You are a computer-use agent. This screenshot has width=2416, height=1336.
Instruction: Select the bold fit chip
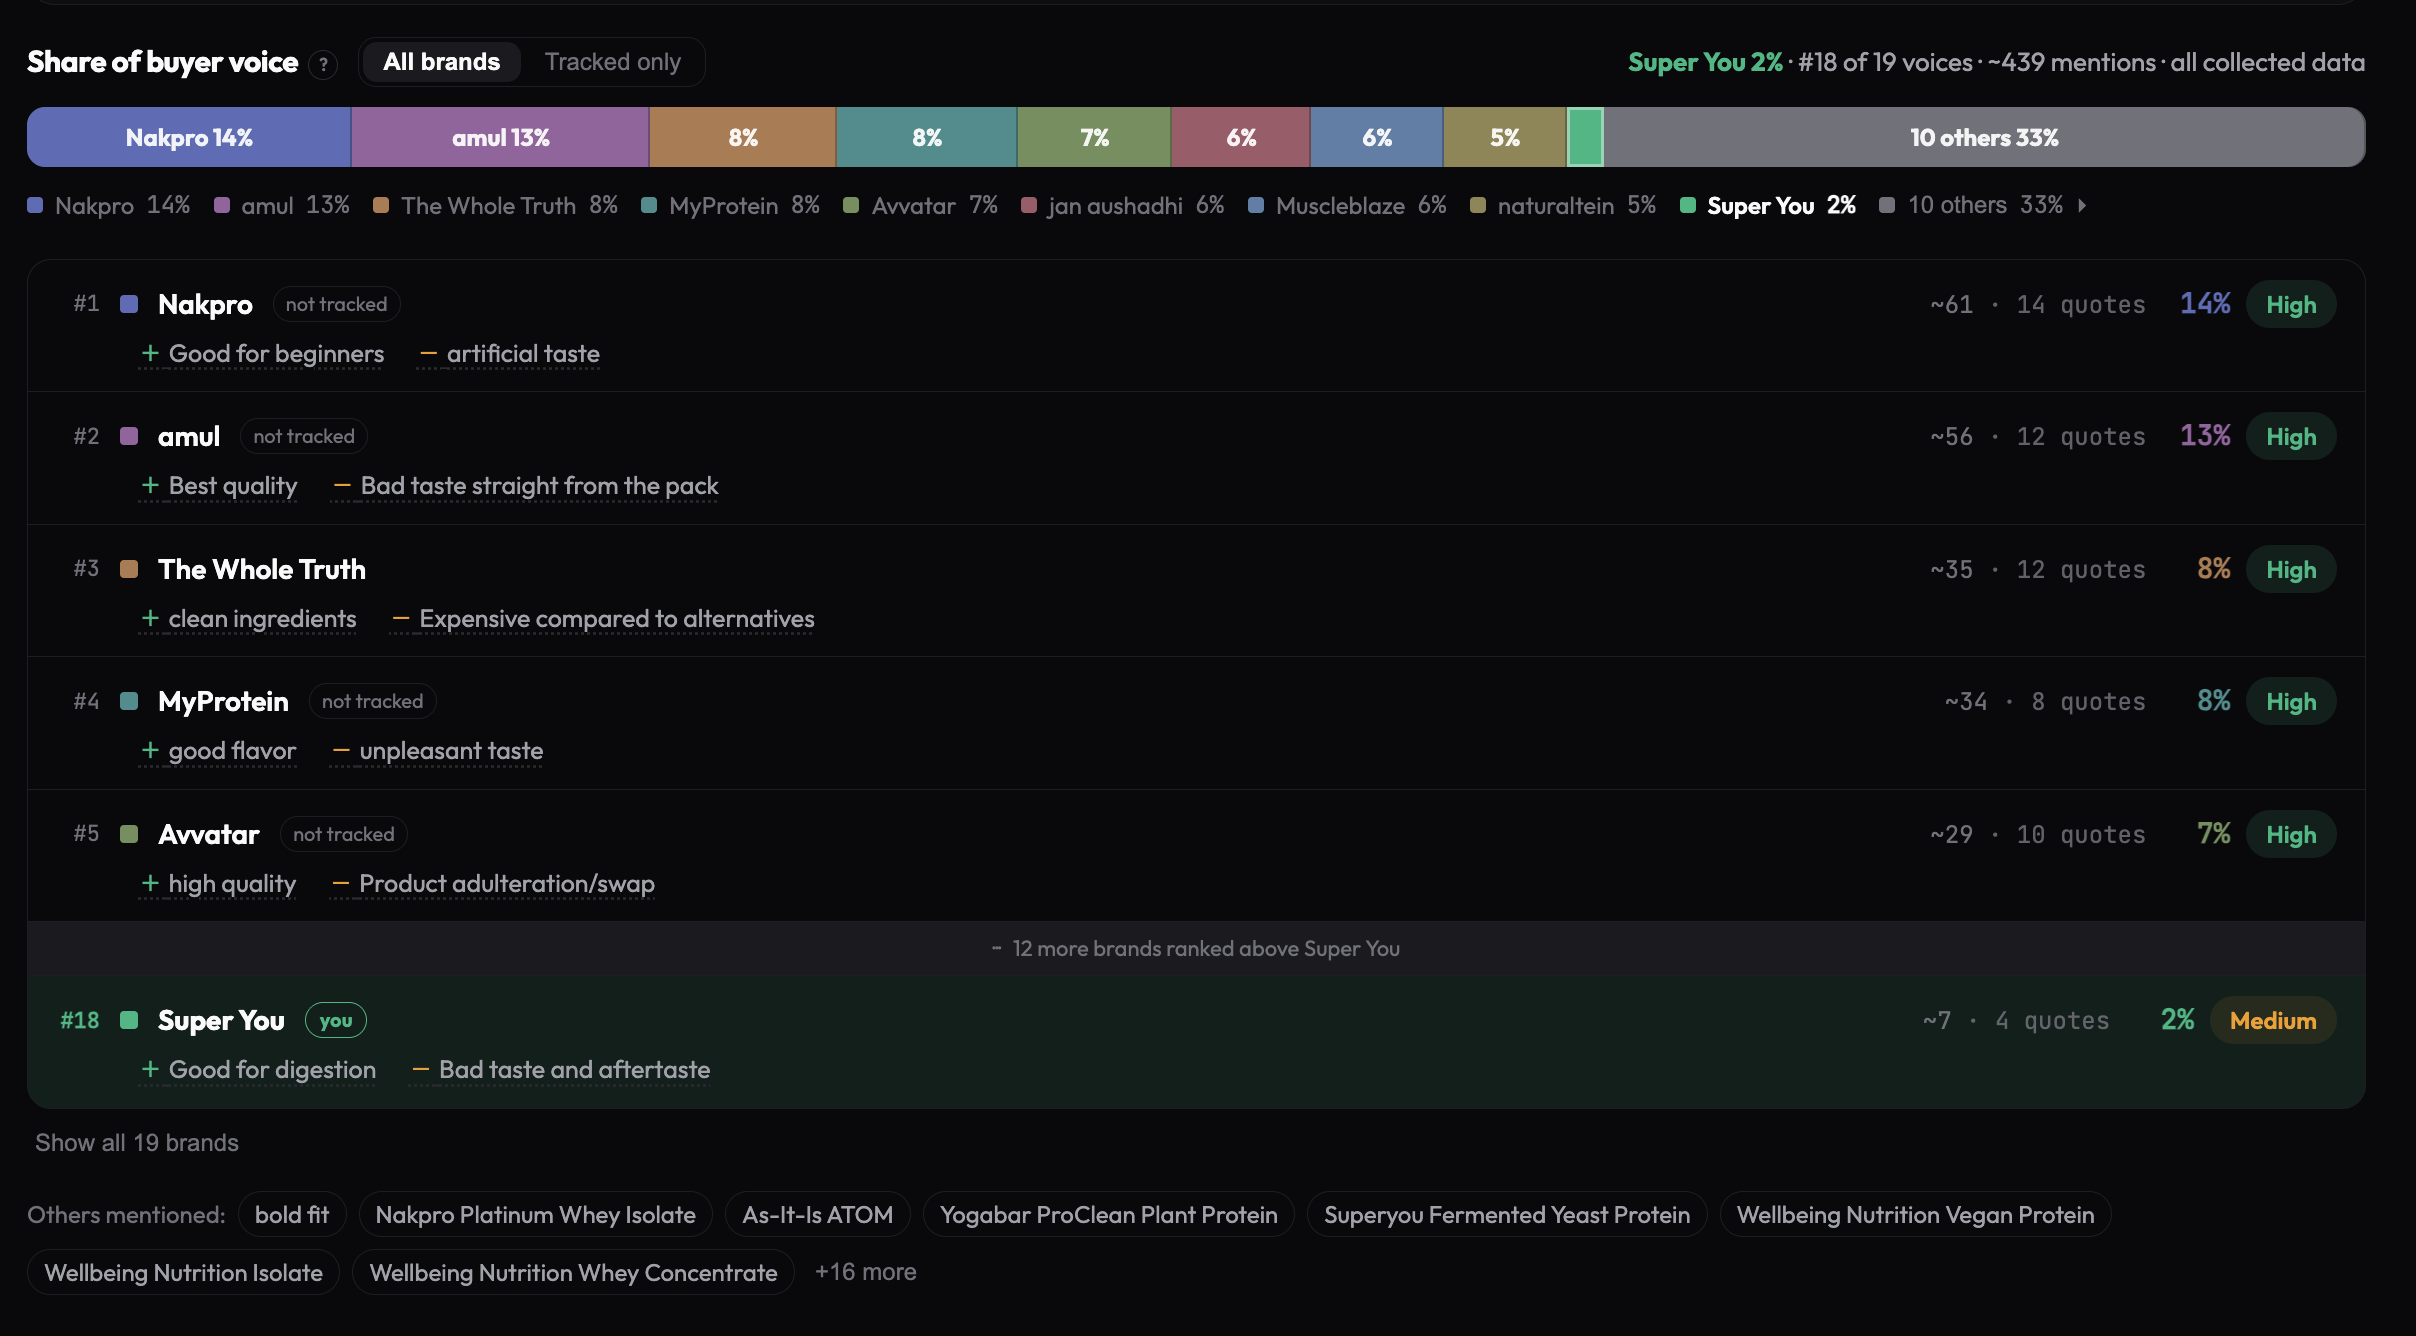(292, 1215)
